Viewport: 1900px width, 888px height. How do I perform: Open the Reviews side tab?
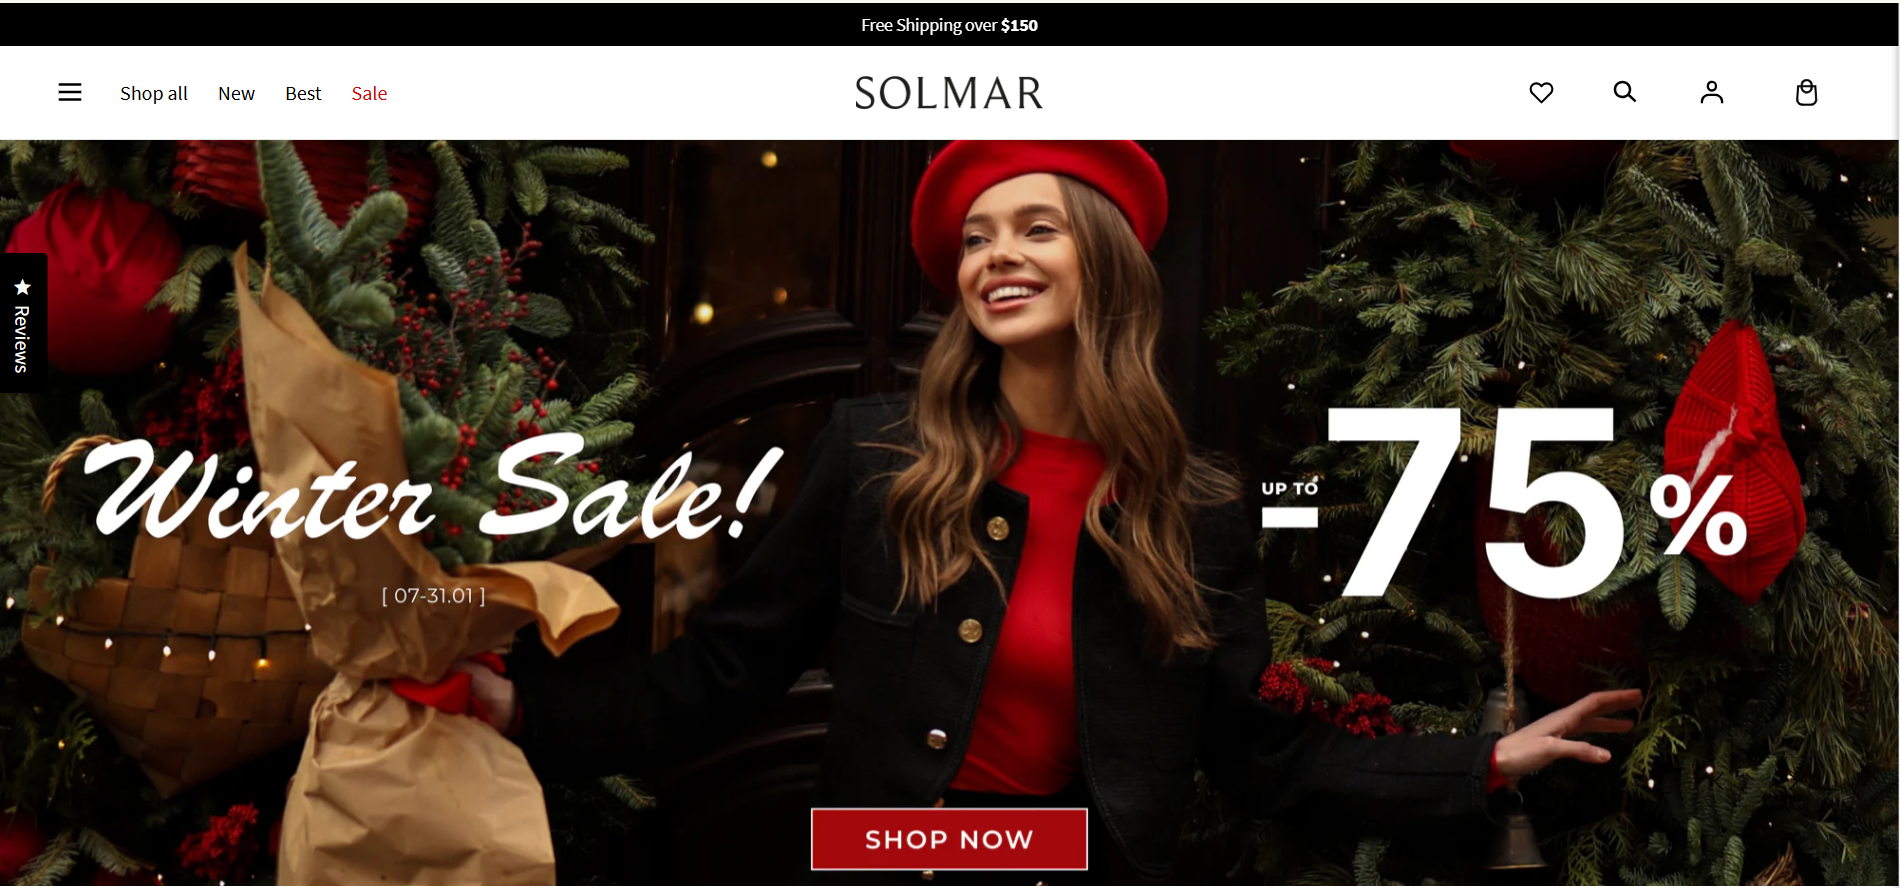click(x=23, y=323)
